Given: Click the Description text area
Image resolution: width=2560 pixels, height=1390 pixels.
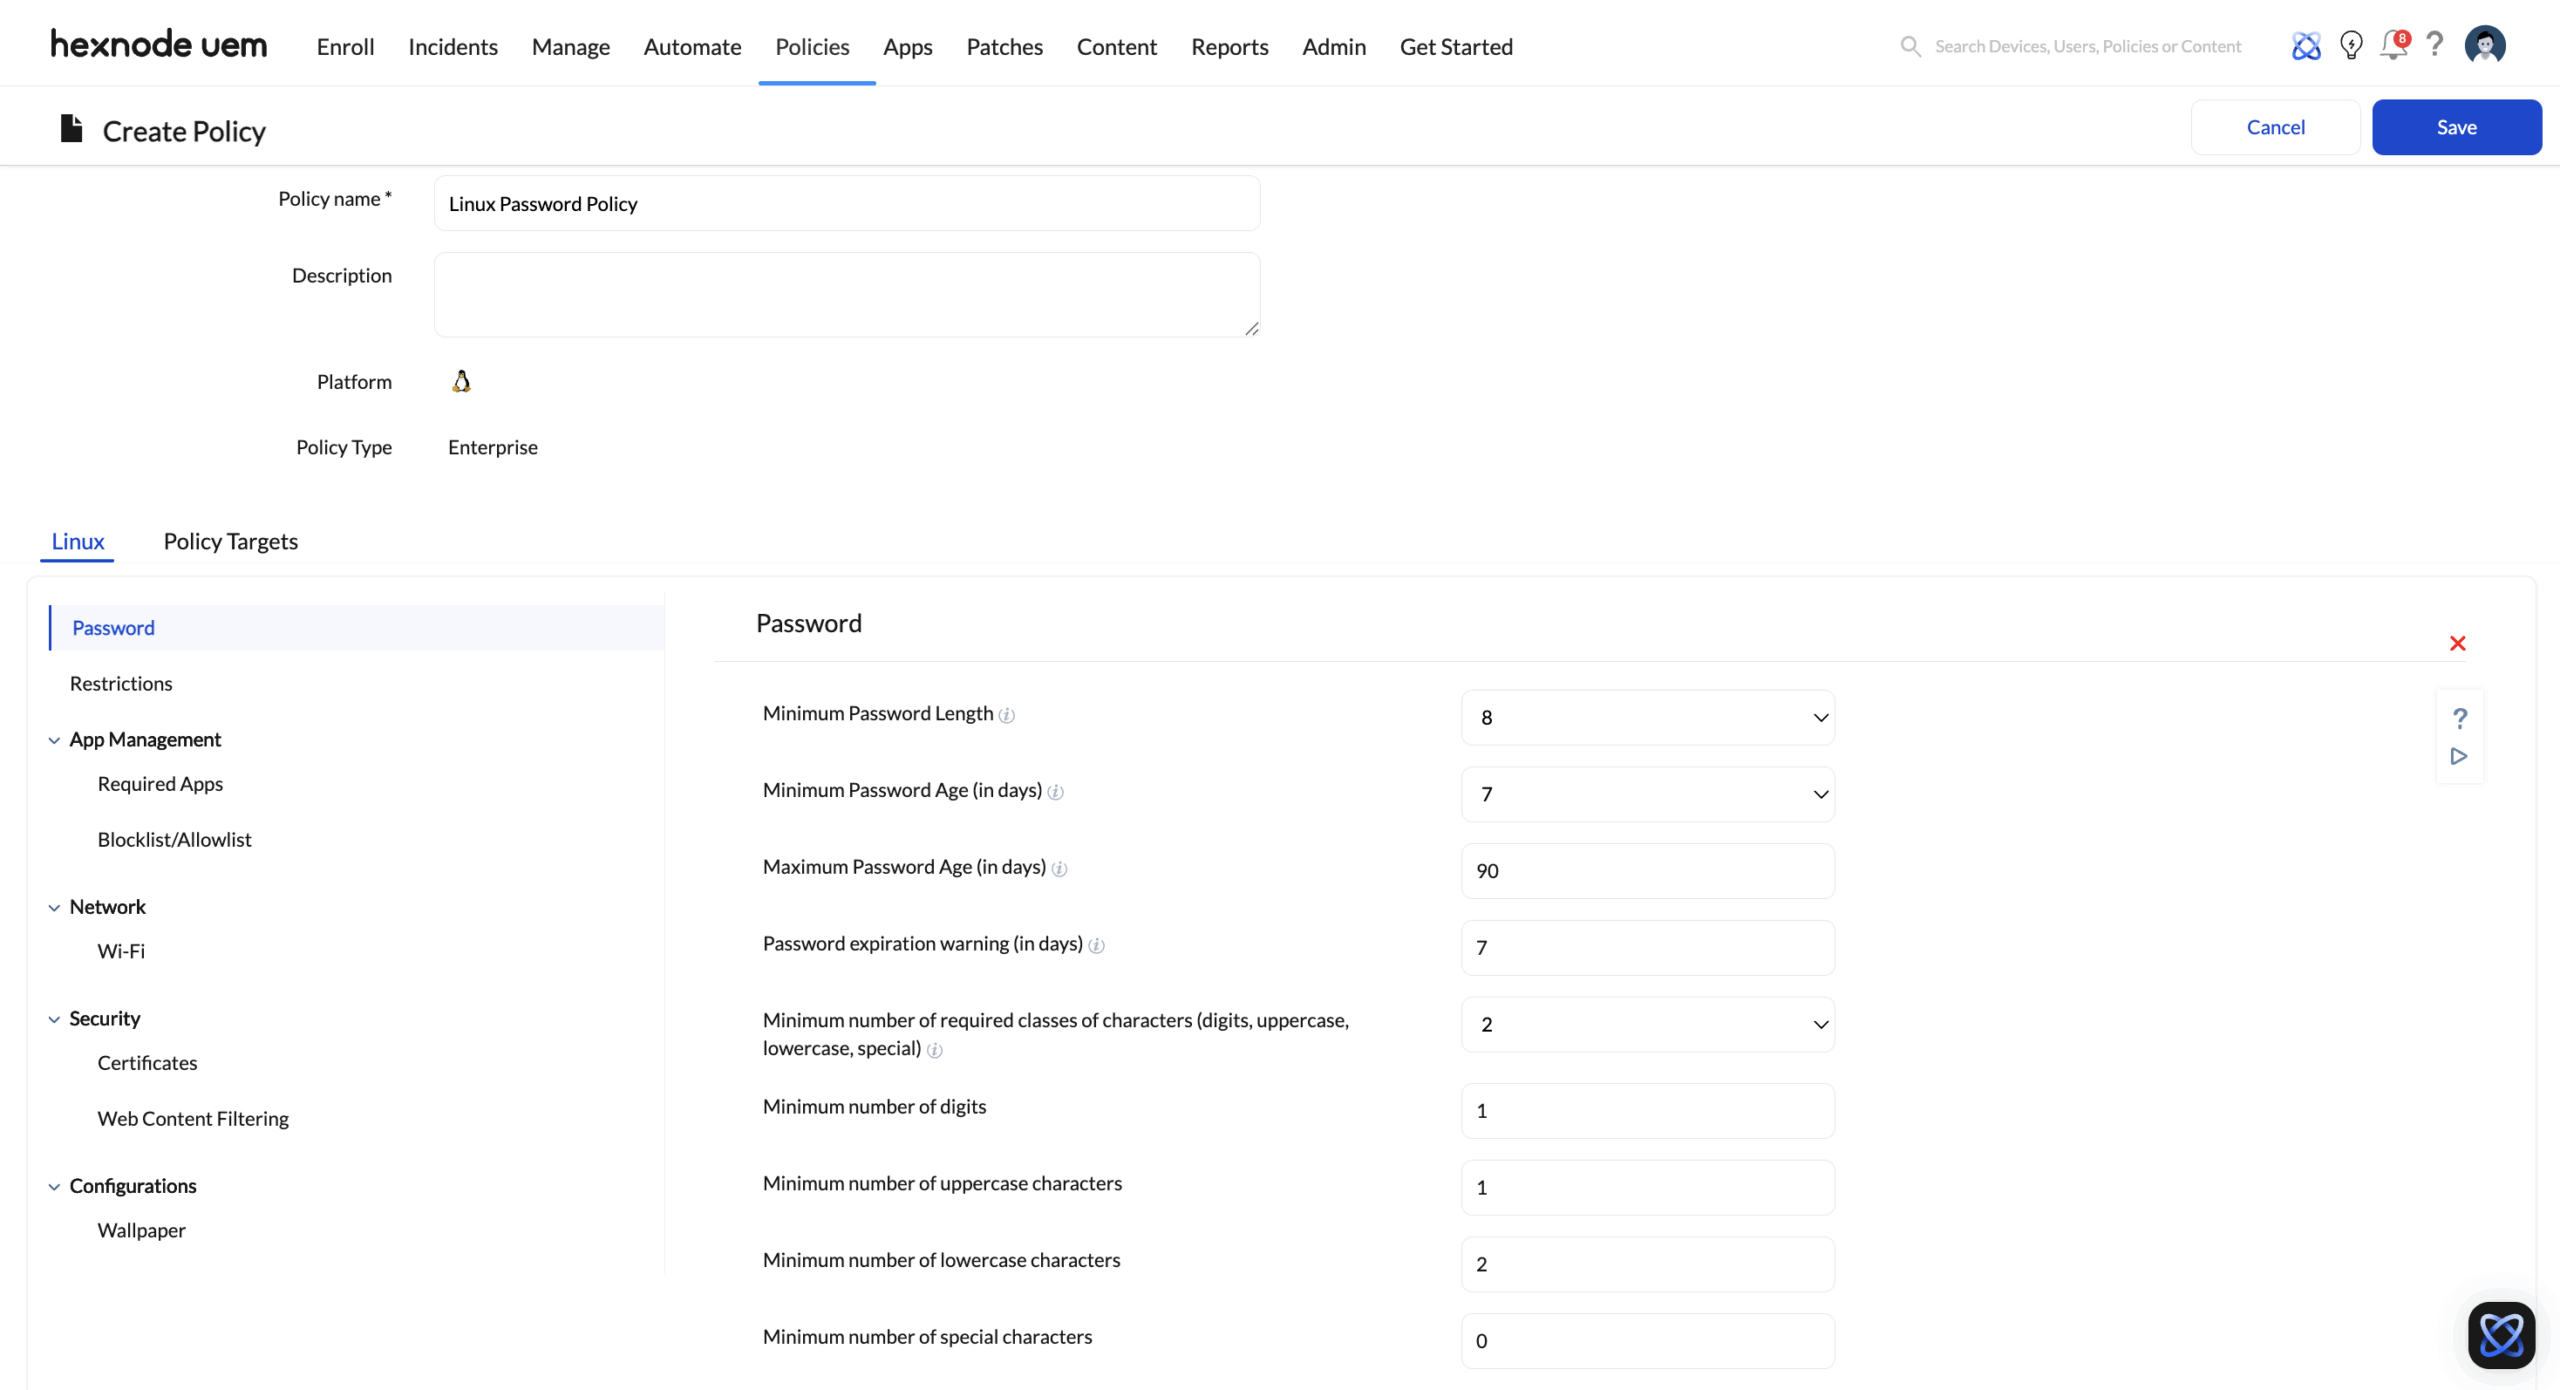Looking at the screenshot, I should tap(846, 294).
